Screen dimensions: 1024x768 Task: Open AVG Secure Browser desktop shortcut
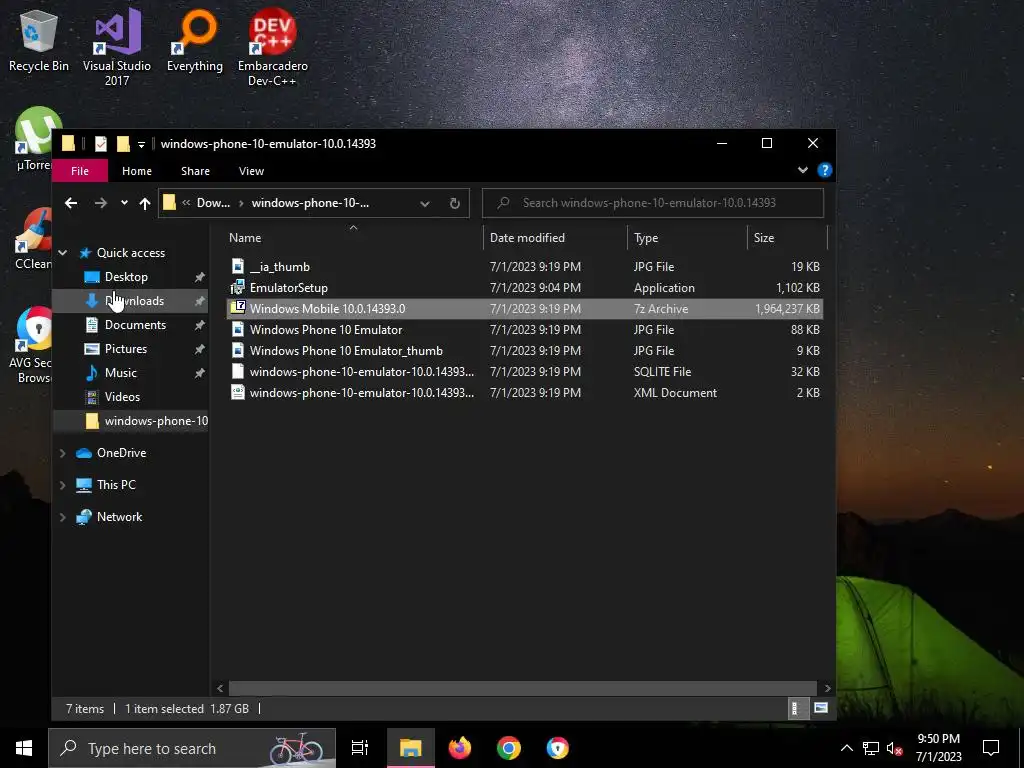(x=31, y=345)
